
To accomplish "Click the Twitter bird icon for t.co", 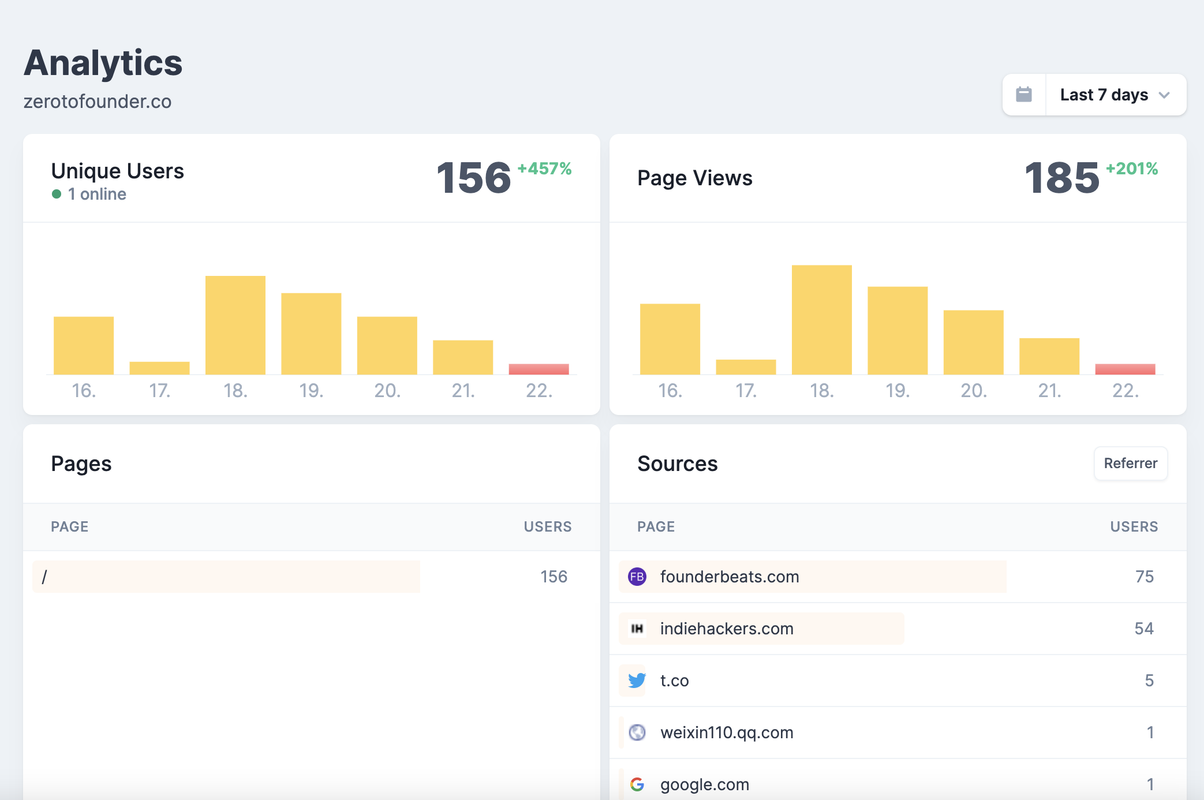I will (x=637, y=681).
